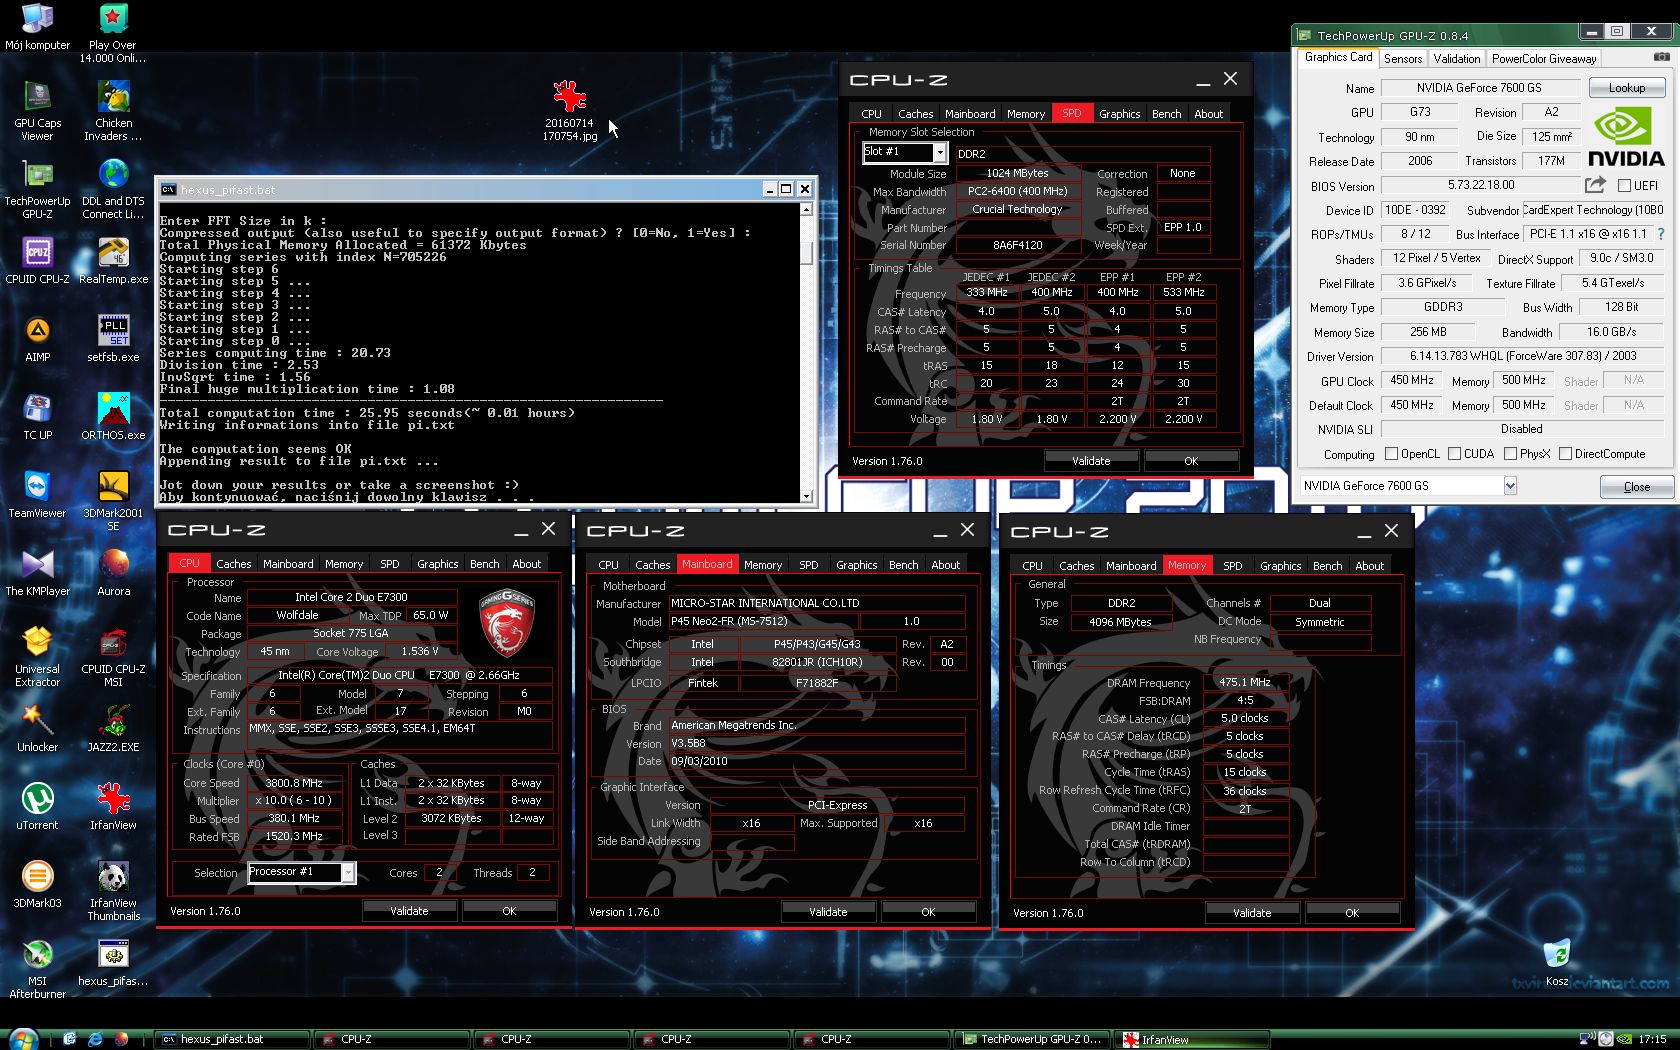Launch CPUID CPU-Z desktop shortcut
The image size is (1680, 1050).
click(x=37, y=260)
